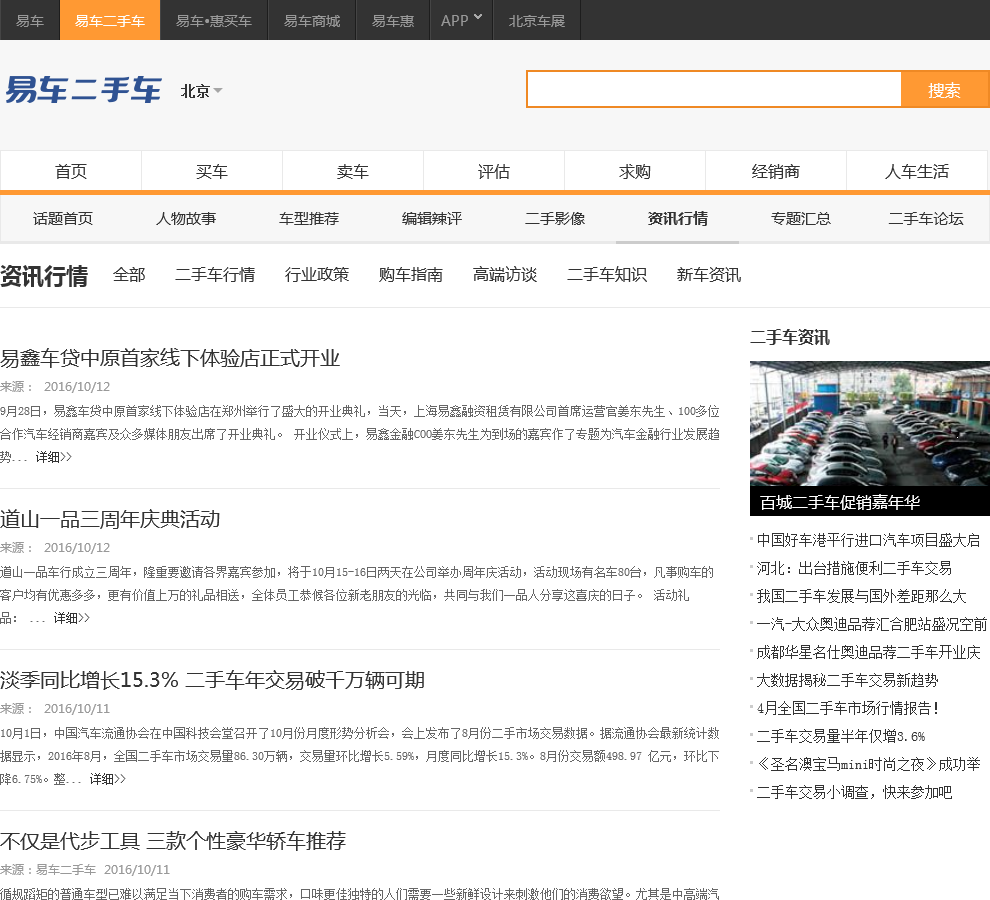
Task: Open 成都华星名仕奥迪品荐二手车开业庆 link
Action: click(x=868, y=652)
